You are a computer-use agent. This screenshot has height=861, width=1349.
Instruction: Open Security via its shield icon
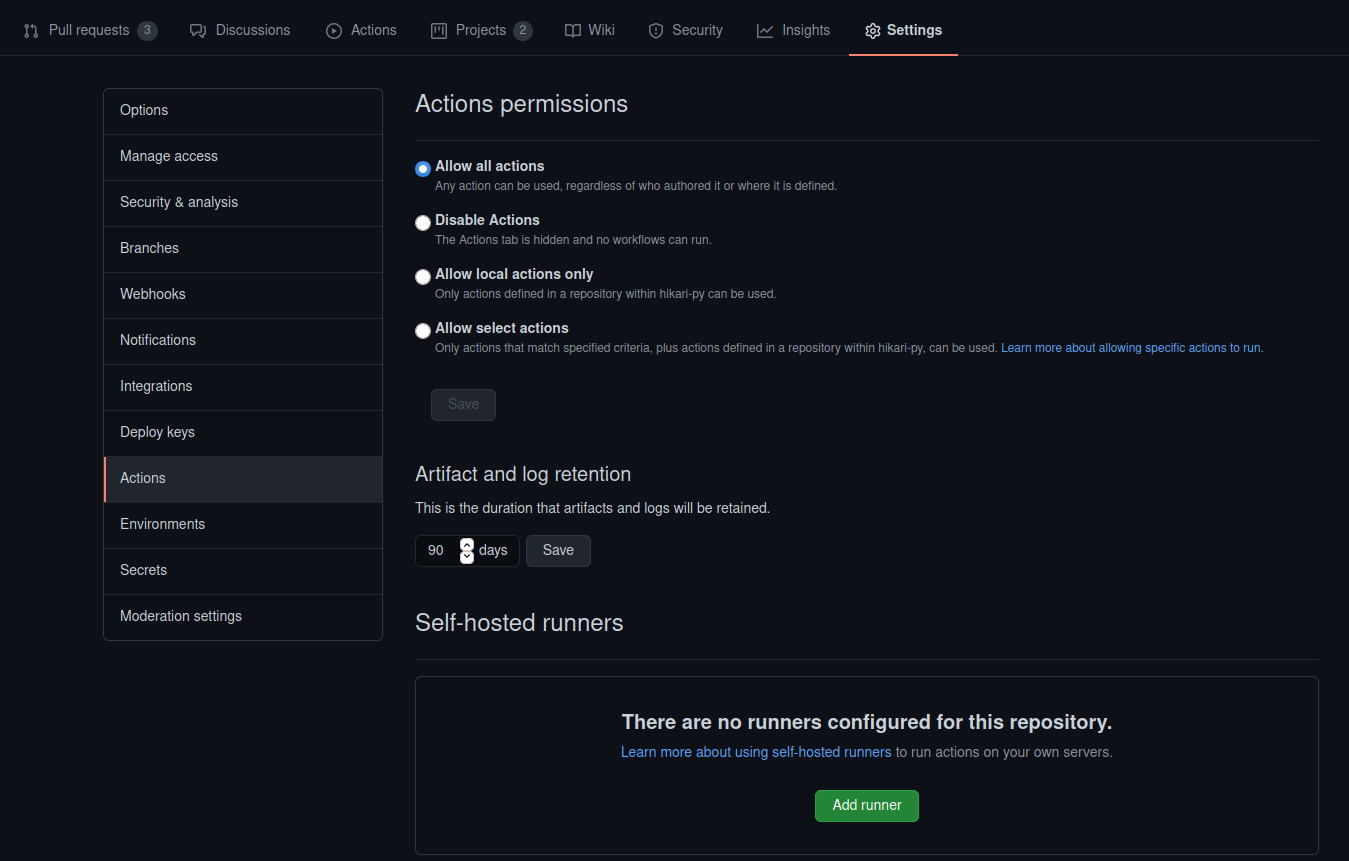tap(655, 30)
